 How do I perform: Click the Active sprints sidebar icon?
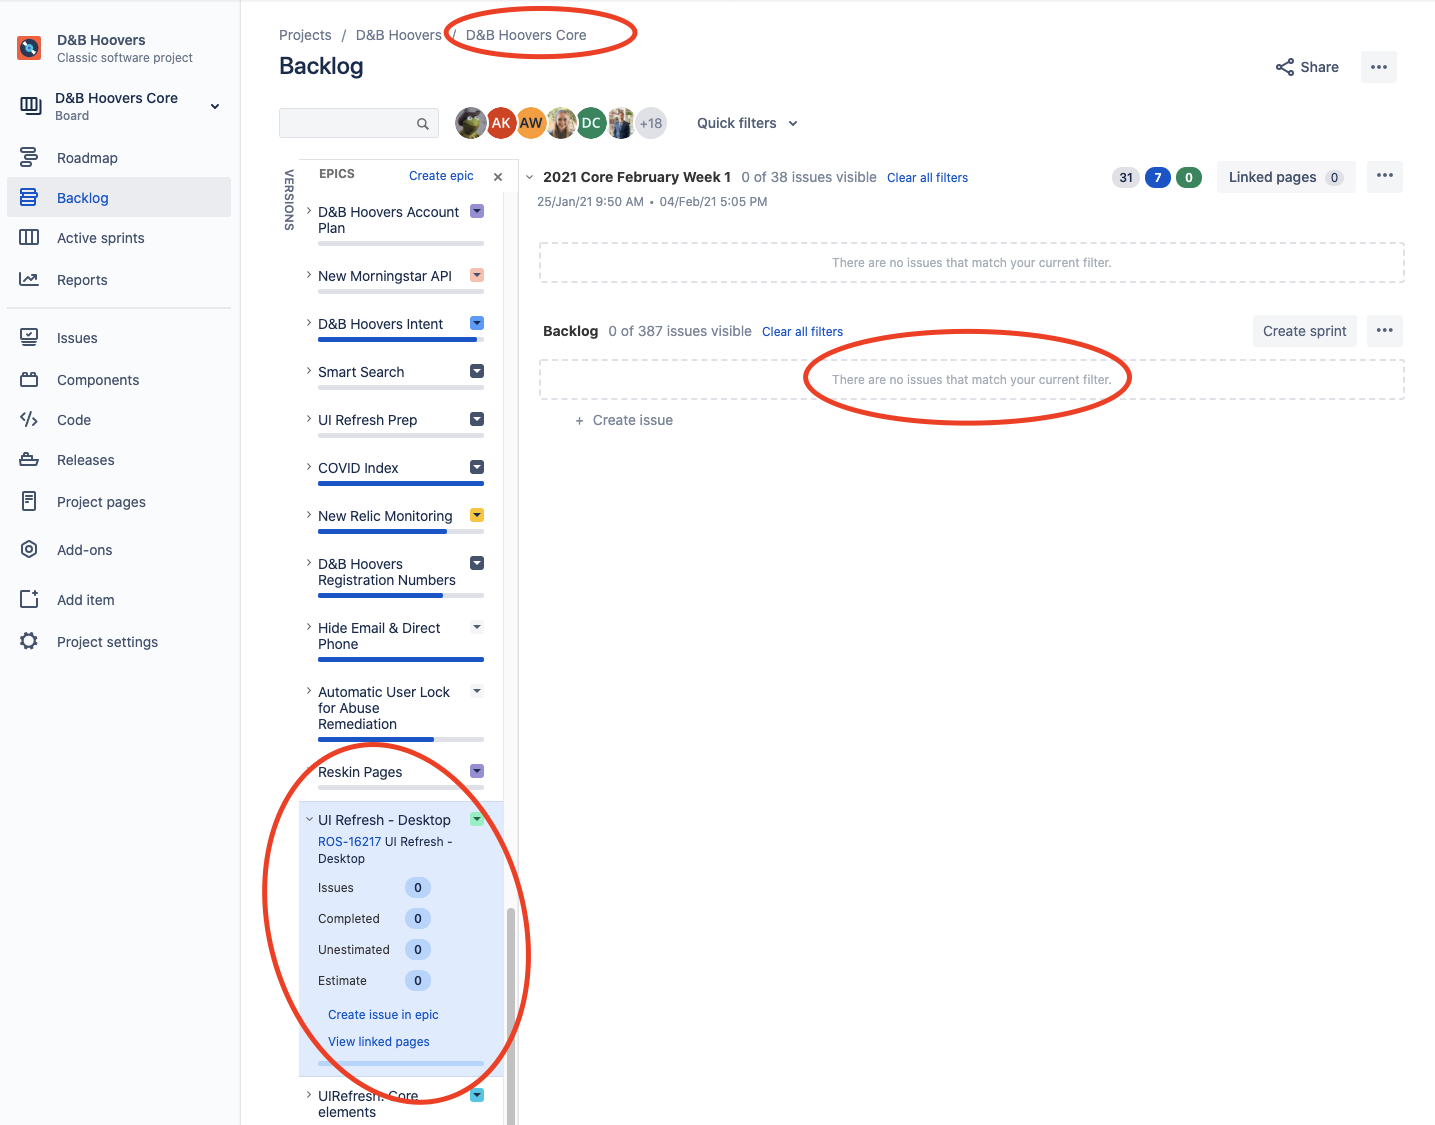29,237
